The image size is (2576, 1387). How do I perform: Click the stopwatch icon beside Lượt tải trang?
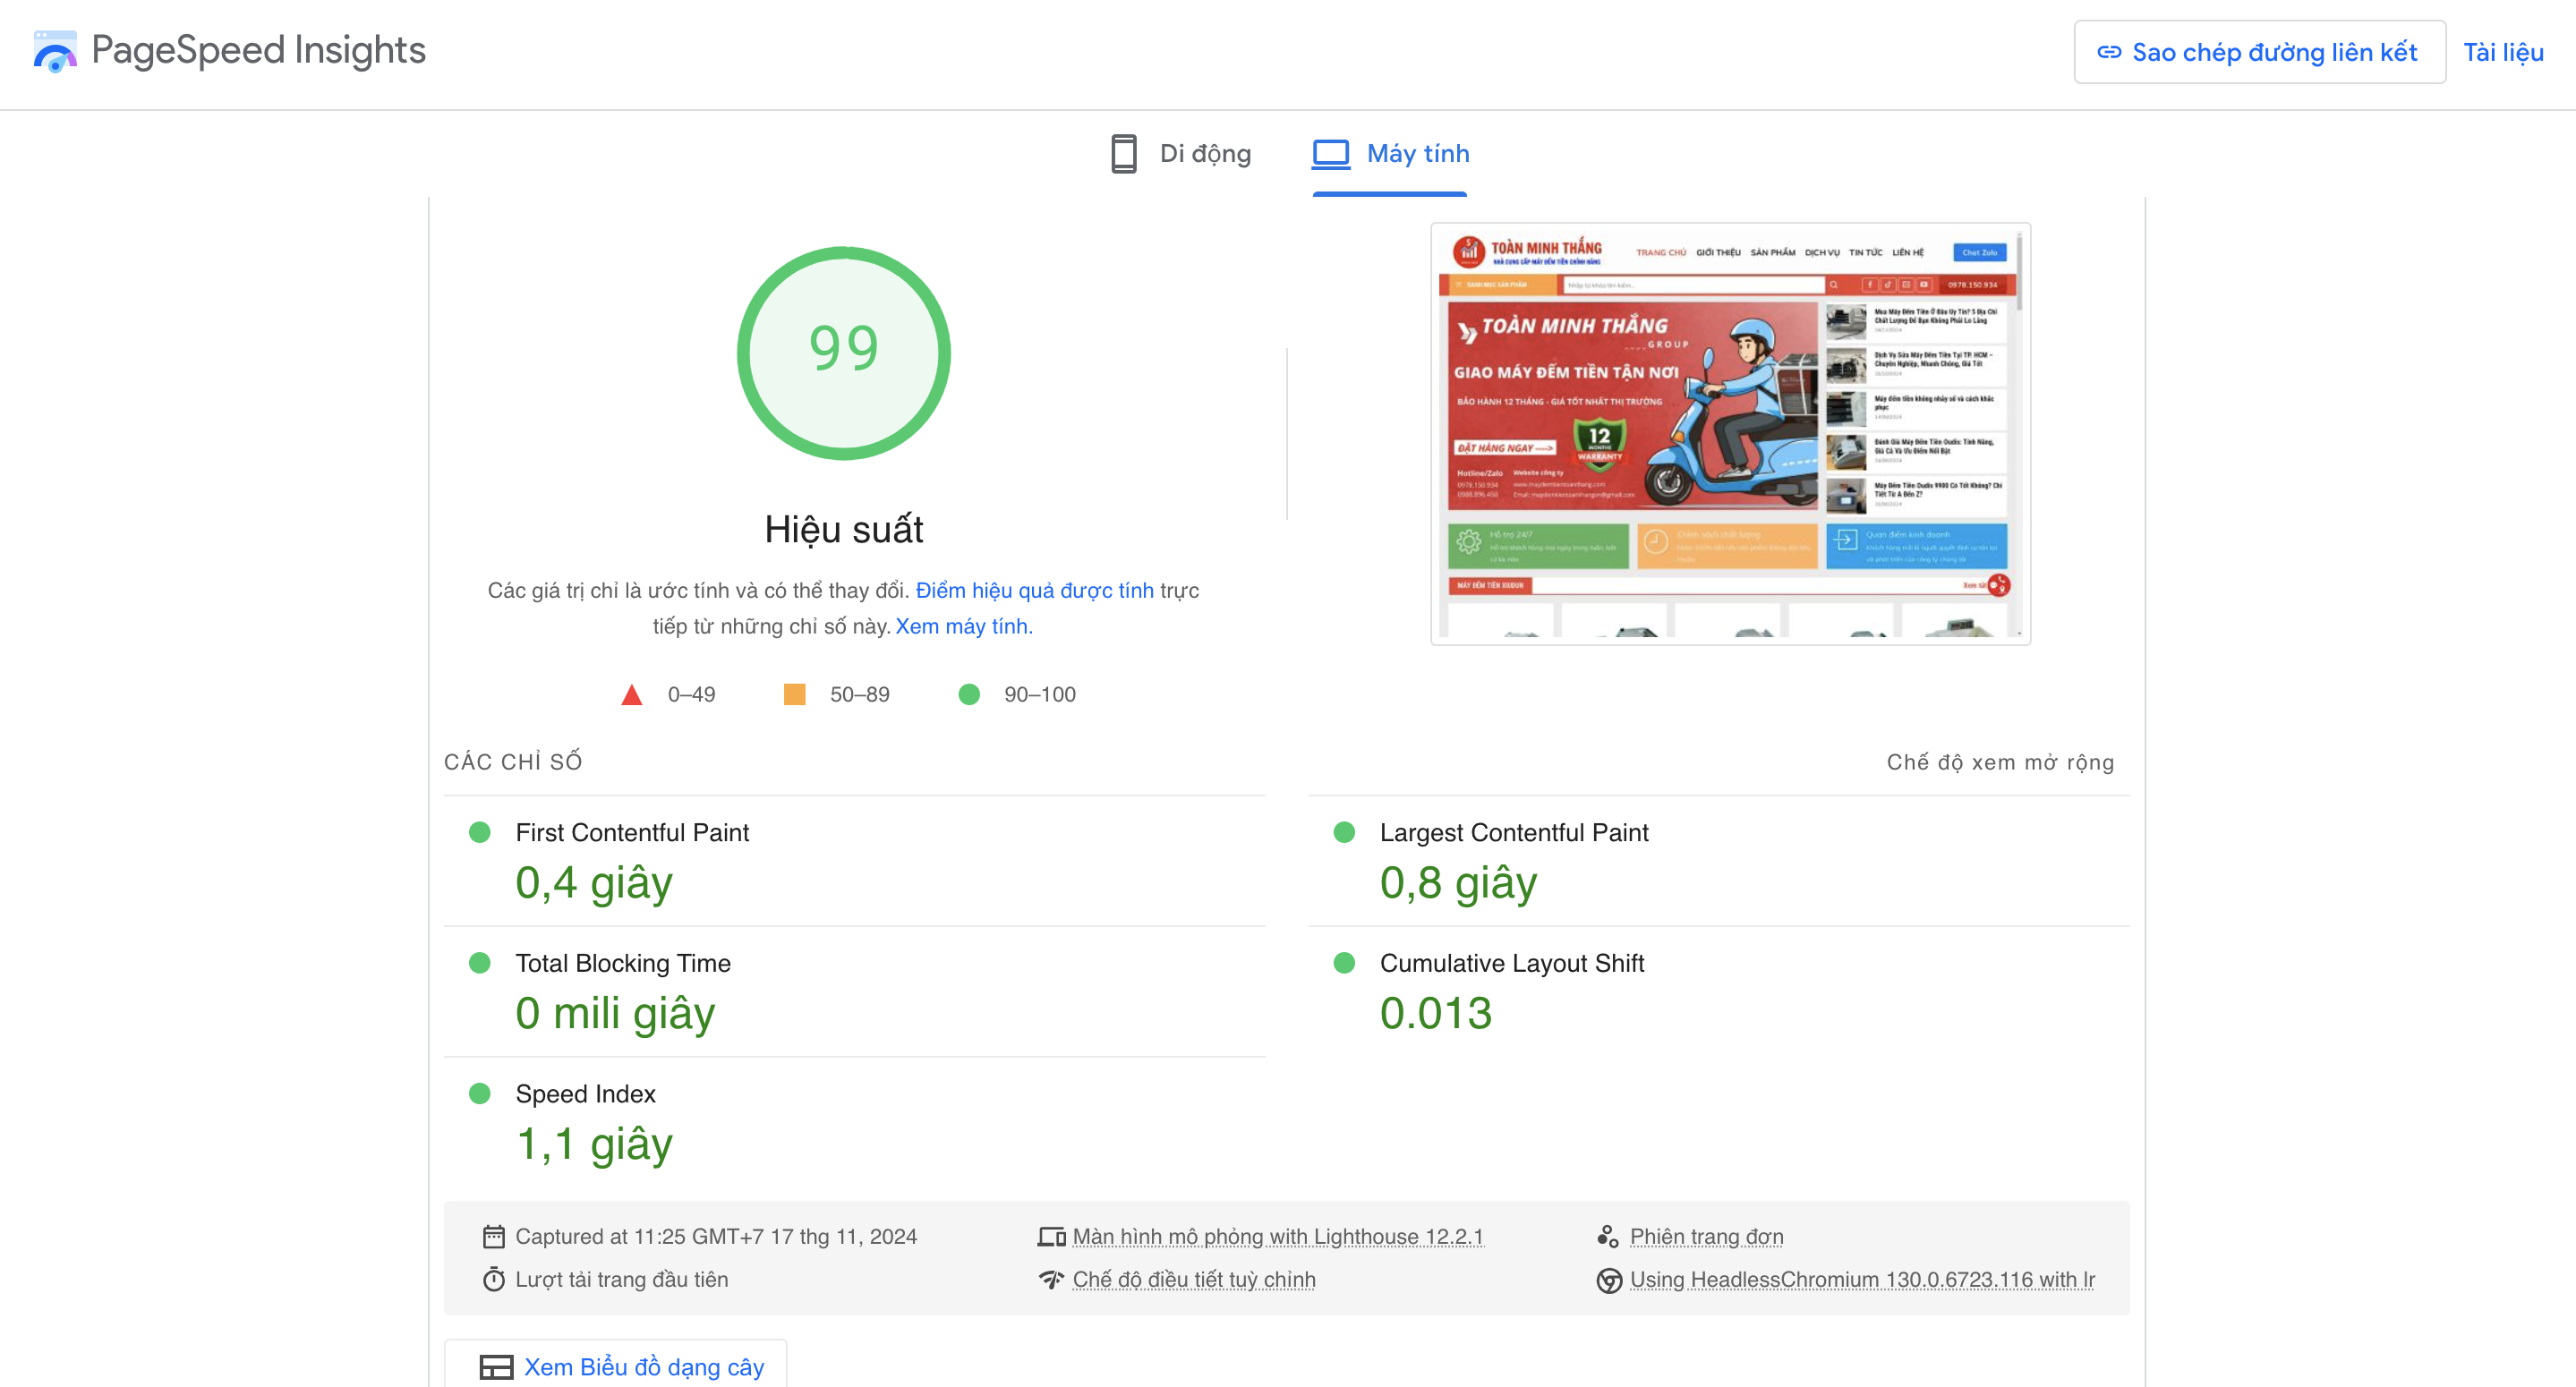tap(493, 1280)
